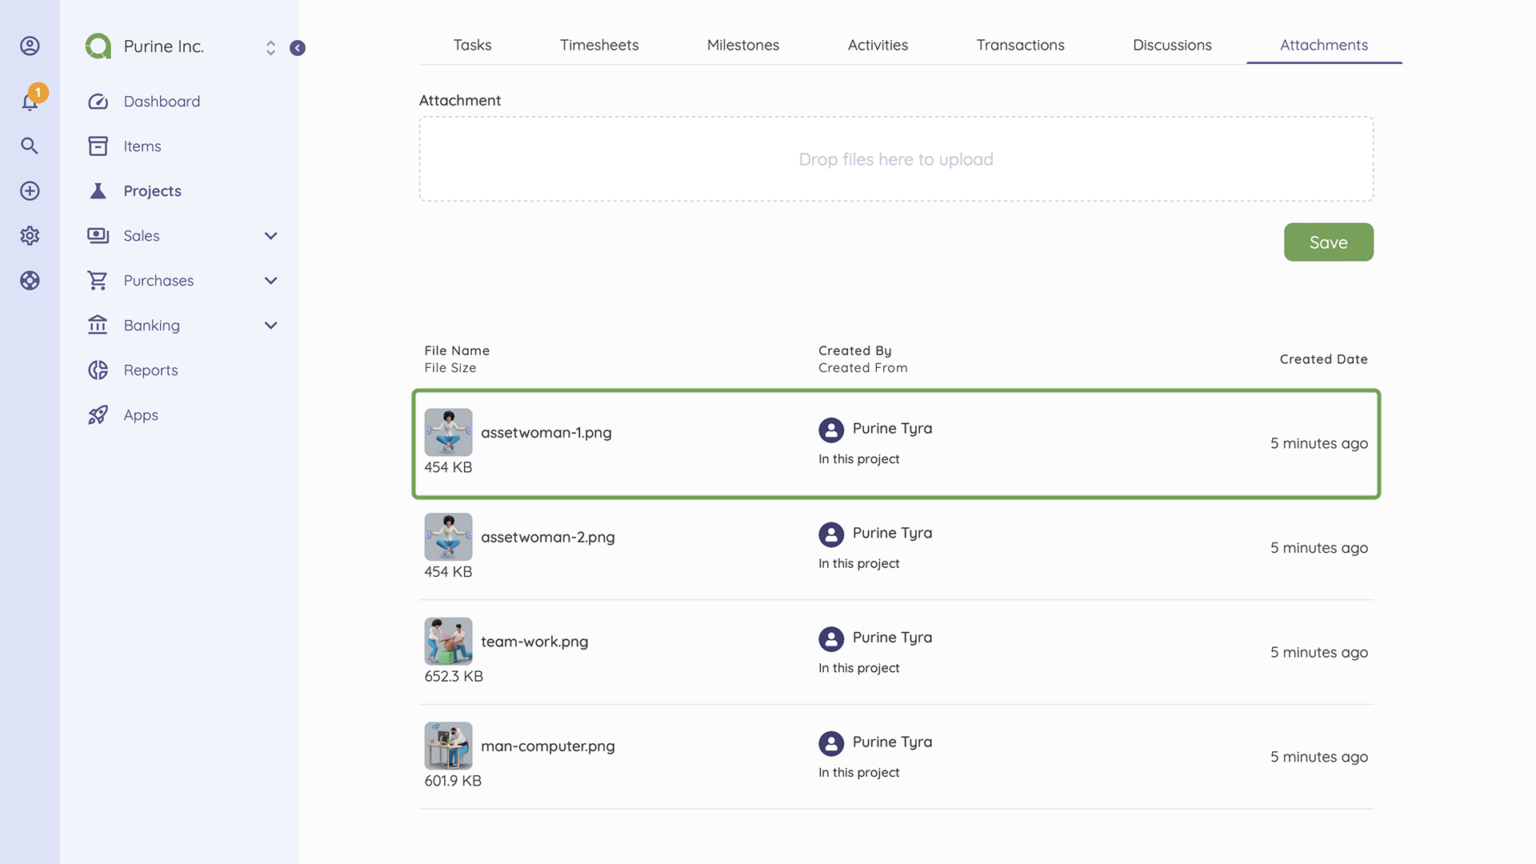Open the help lifebuoy icon
The image size is (1536, 864).
tap(30, 281)
